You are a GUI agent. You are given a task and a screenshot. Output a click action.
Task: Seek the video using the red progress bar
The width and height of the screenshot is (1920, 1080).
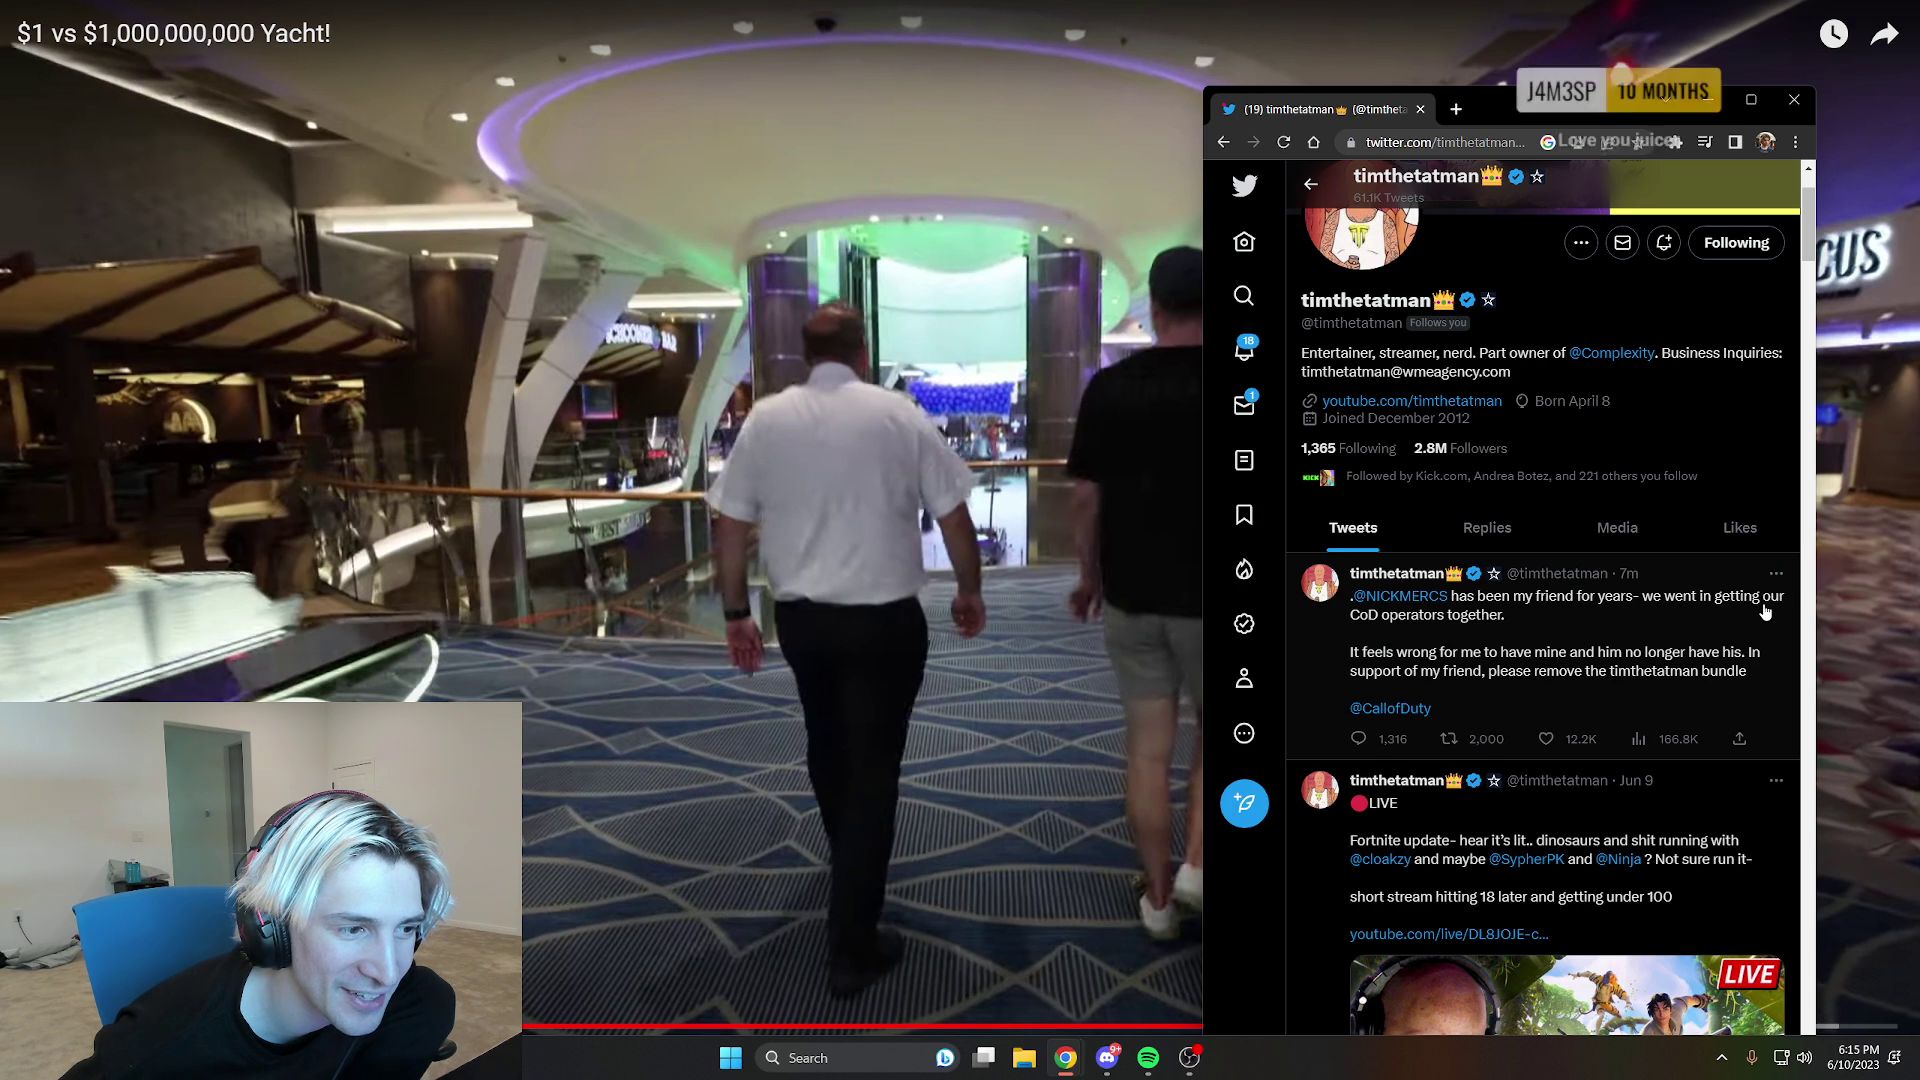(860, 1025)
